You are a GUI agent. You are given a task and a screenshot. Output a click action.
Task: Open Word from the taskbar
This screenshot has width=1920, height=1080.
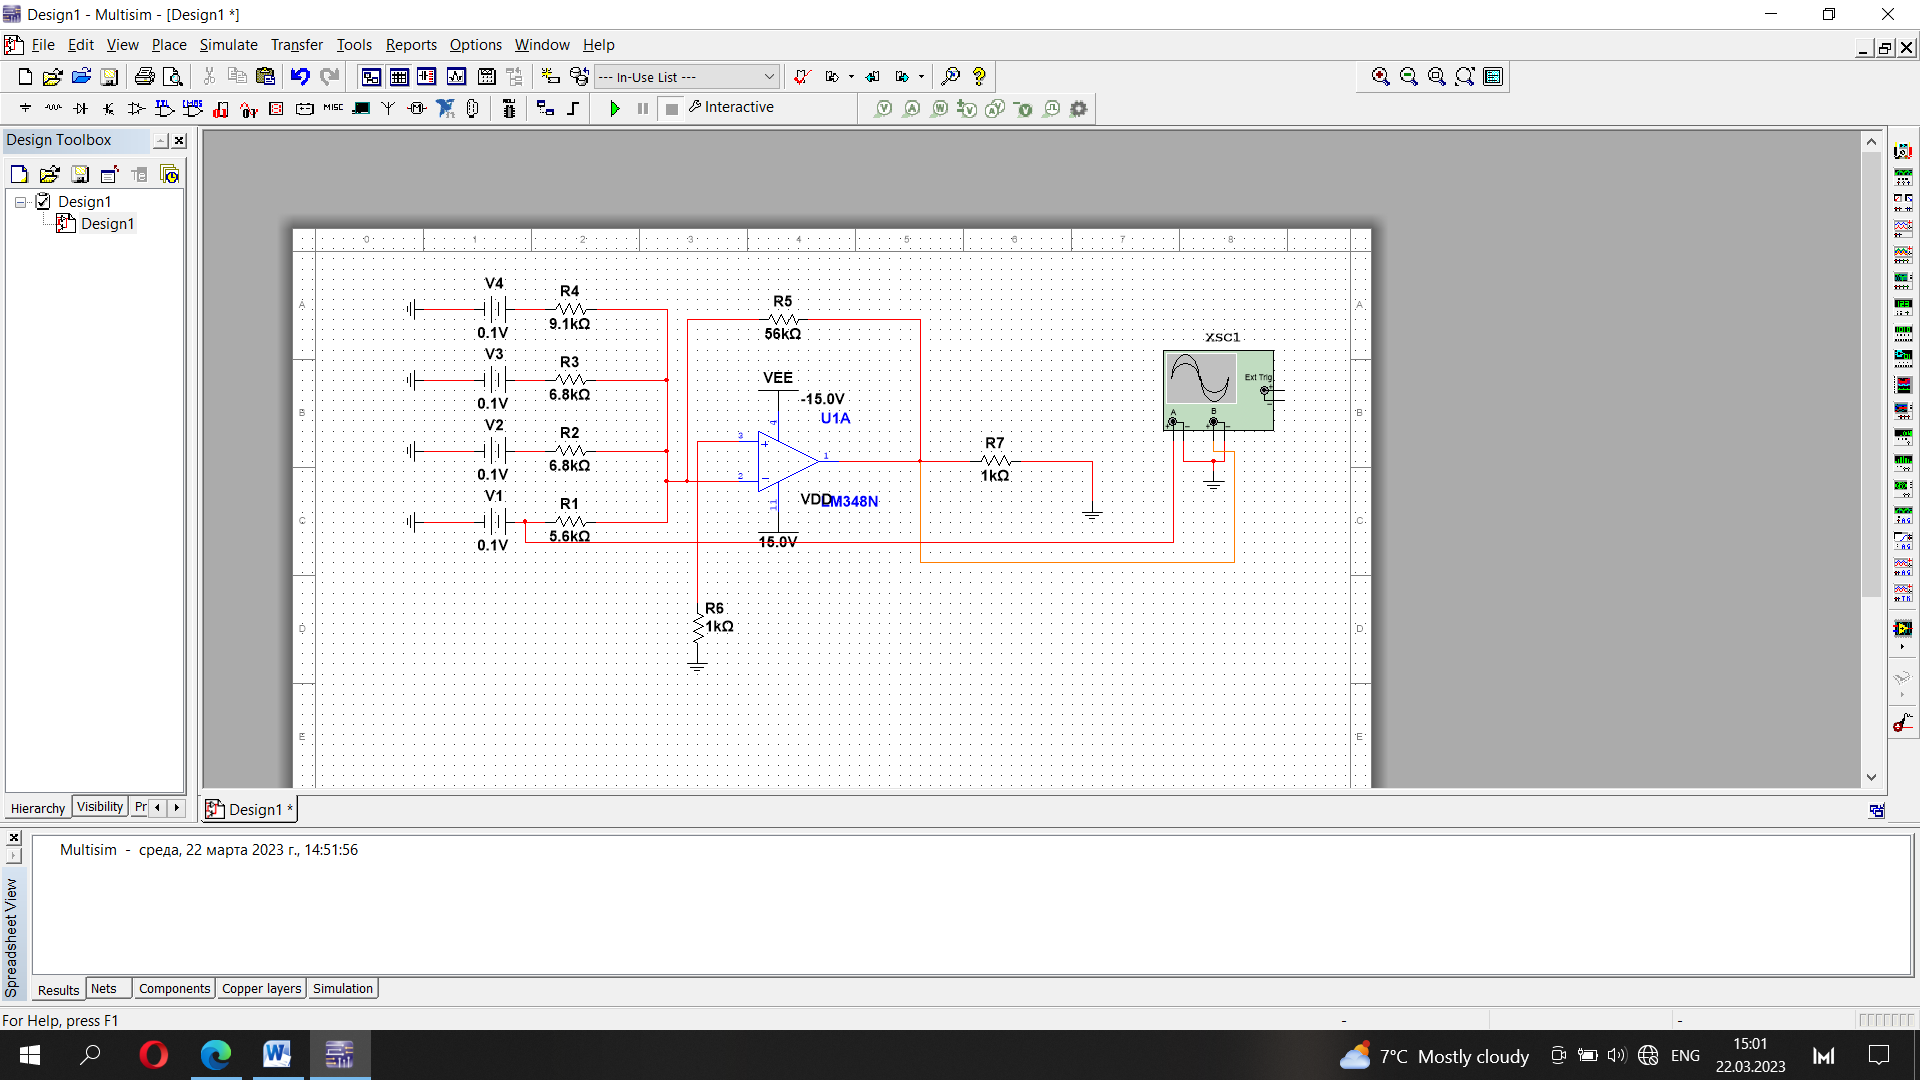(x=277, y=1055)
